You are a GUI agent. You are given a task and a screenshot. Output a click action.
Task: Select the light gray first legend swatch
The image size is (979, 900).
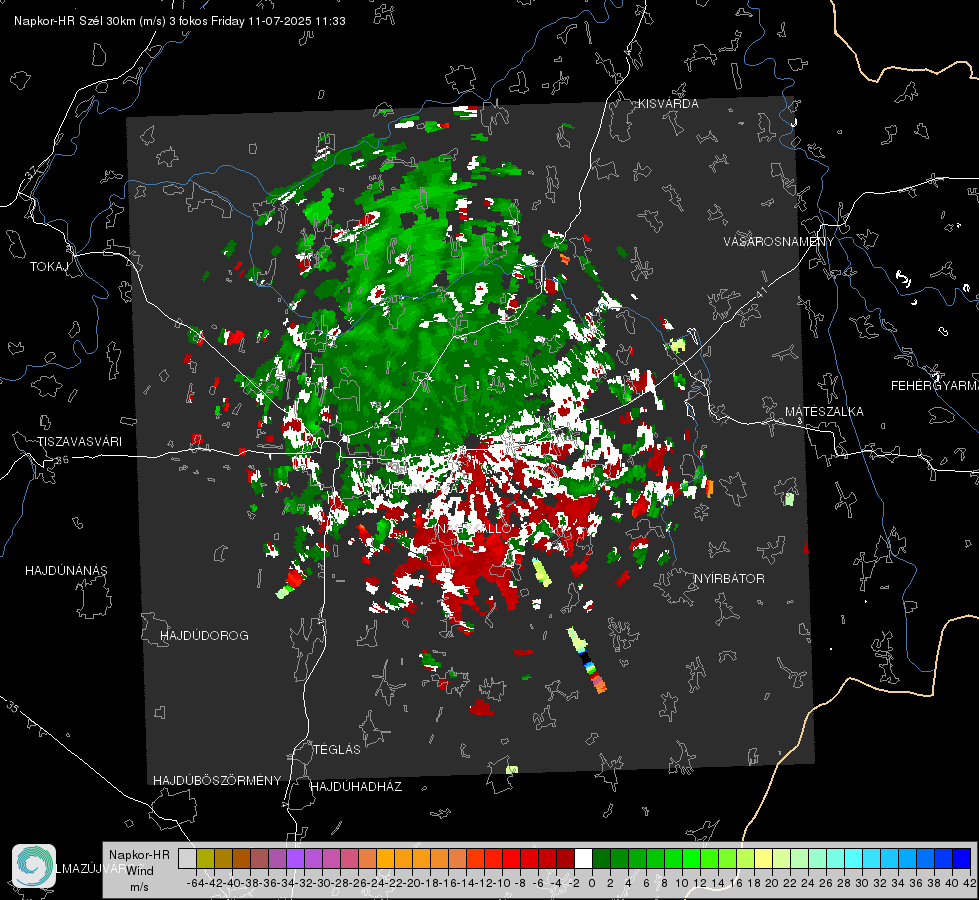coord(187,859)
